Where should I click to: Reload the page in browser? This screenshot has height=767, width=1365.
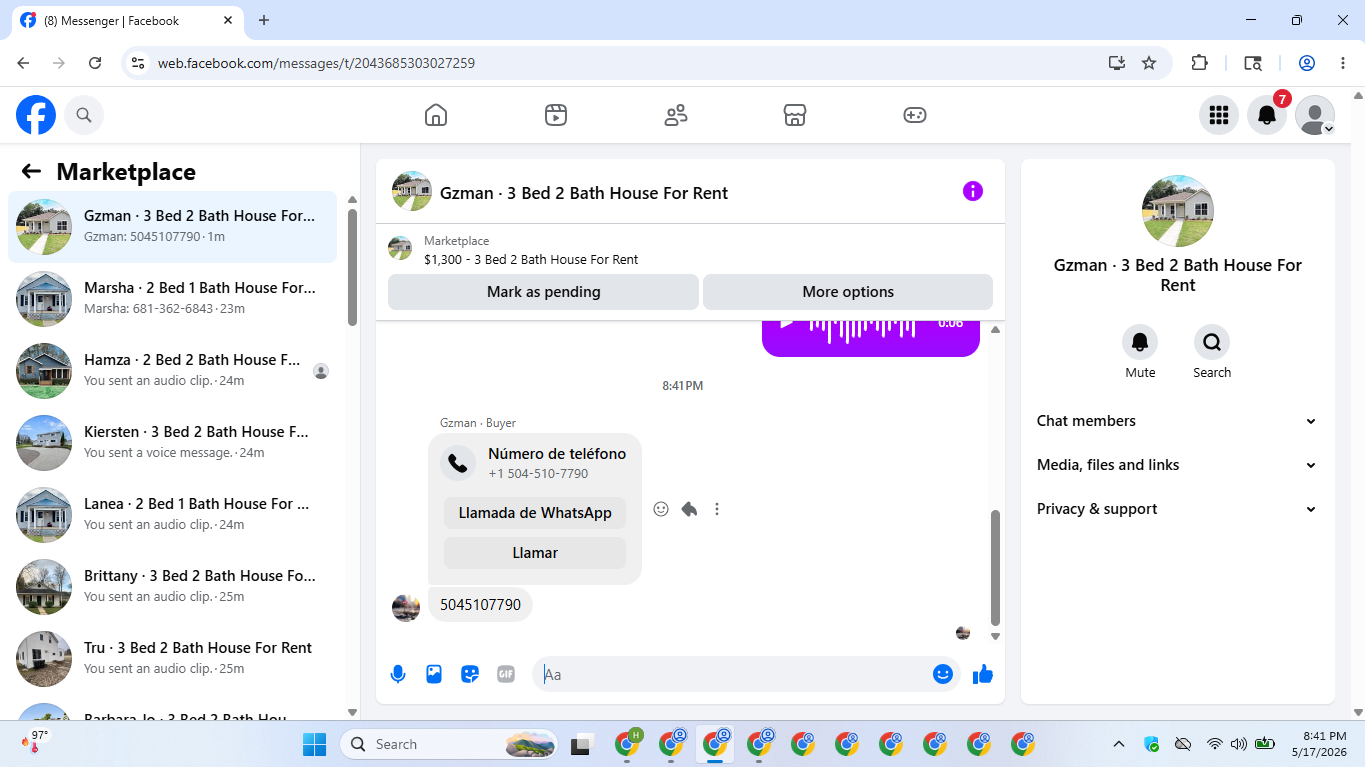95,63
